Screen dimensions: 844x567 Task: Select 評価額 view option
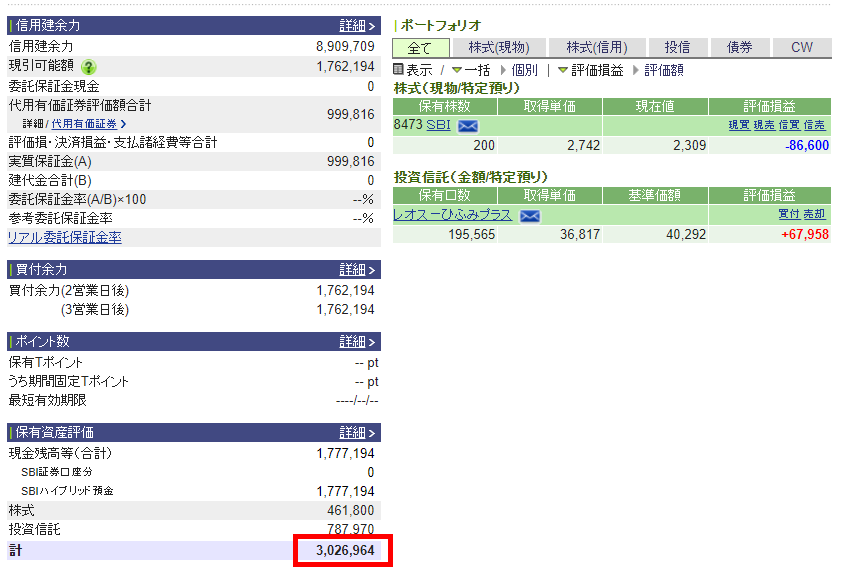(664, 70)
